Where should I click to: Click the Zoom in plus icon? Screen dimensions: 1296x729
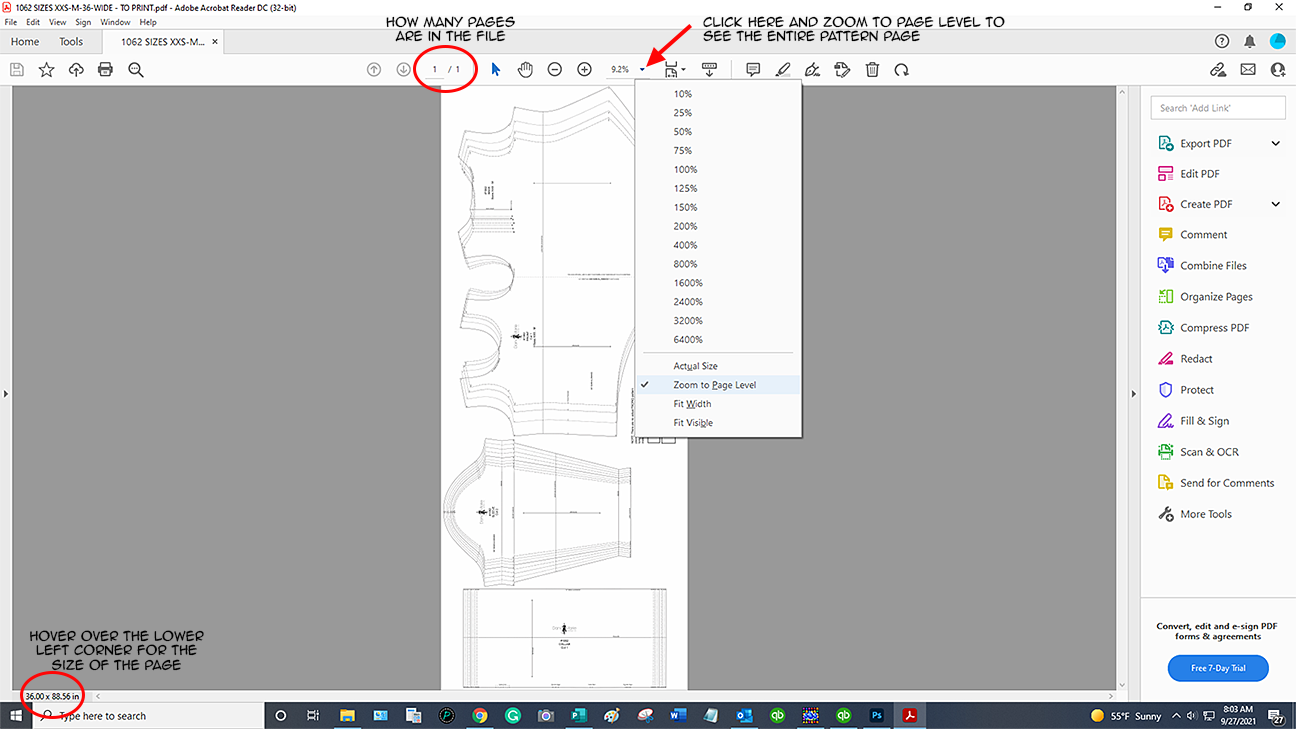584,70
